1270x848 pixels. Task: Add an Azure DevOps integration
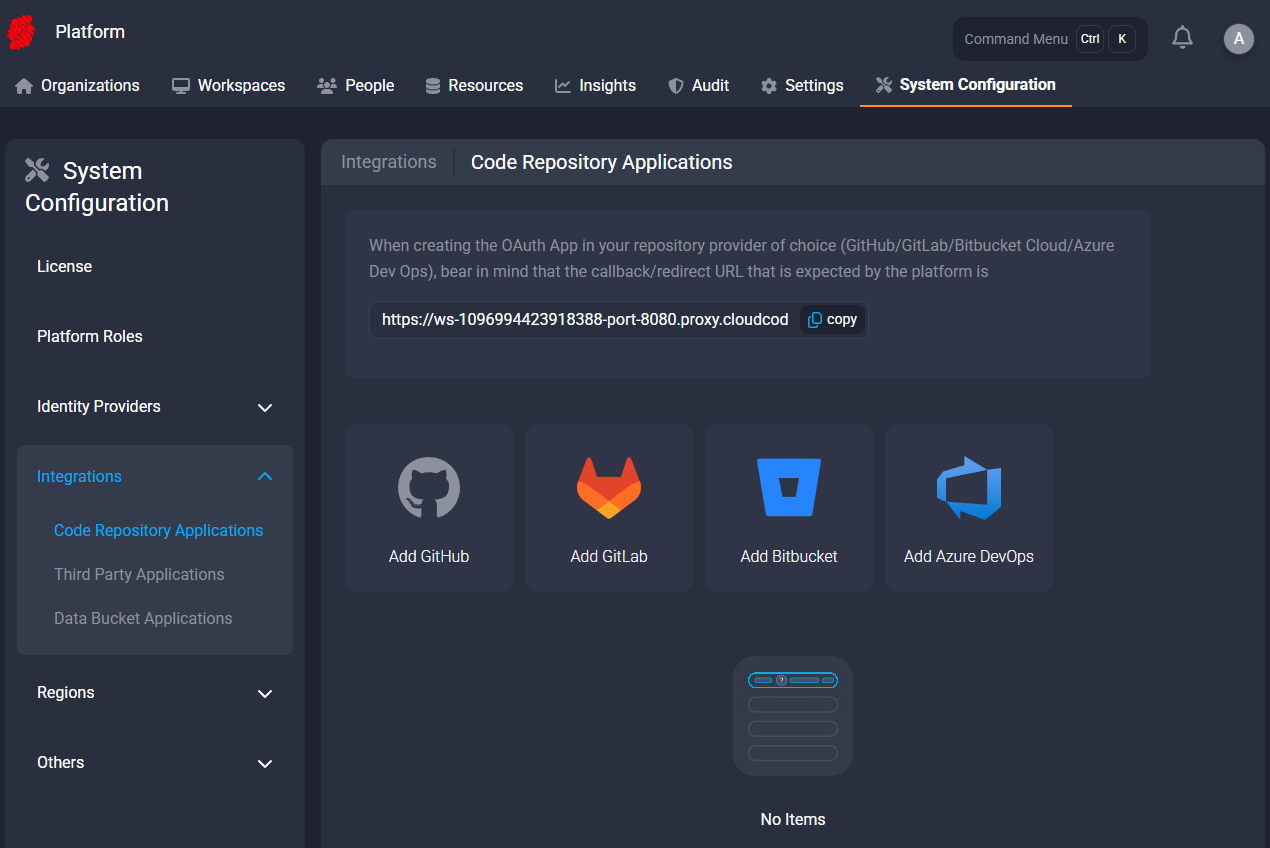point(969,508)
